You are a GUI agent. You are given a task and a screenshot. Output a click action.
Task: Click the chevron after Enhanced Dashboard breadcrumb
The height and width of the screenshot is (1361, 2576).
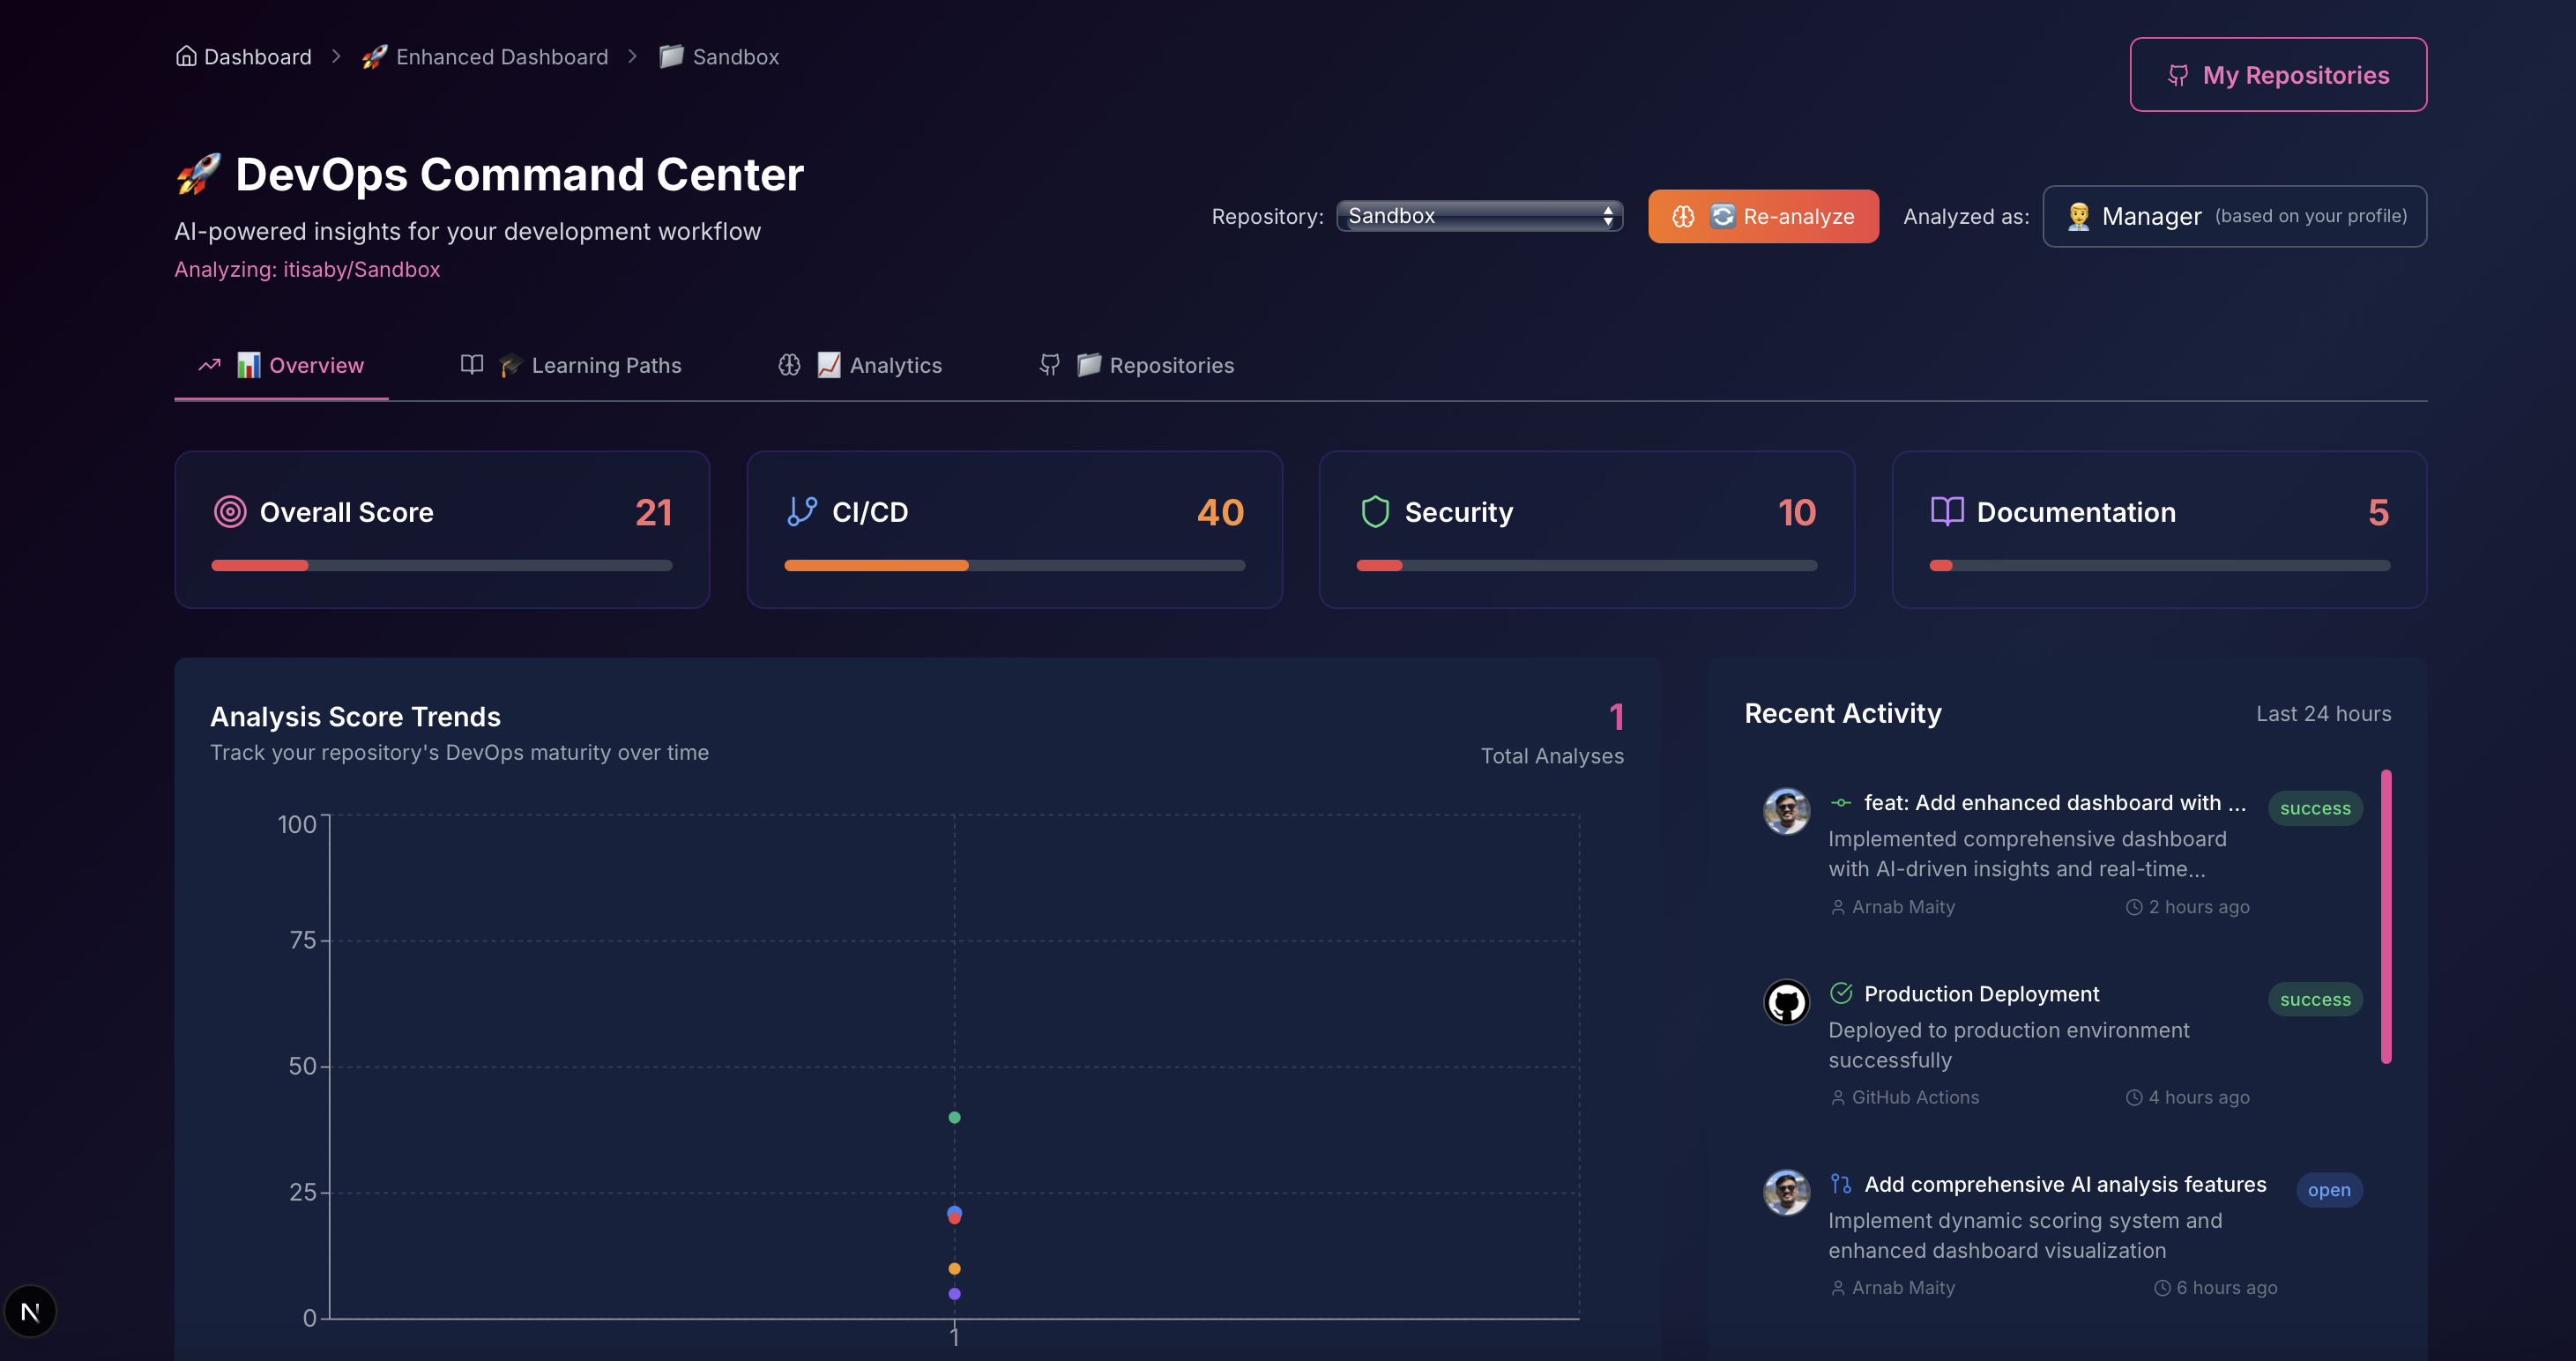(x=632, y=57)
